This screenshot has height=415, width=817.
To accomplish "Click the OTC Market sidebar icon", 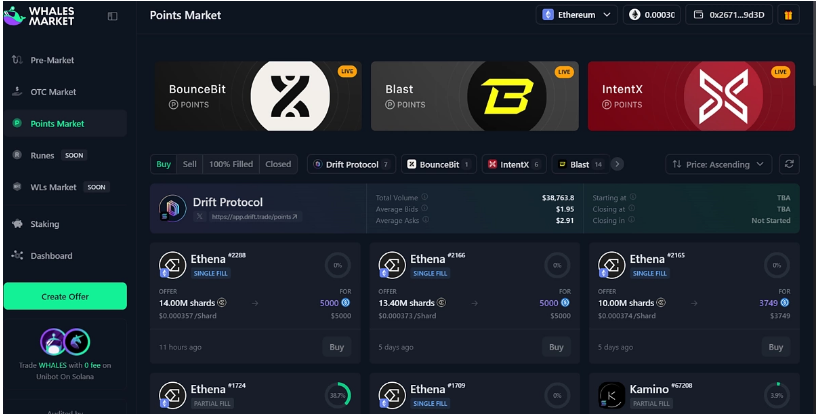I will (x=17, y=92).
